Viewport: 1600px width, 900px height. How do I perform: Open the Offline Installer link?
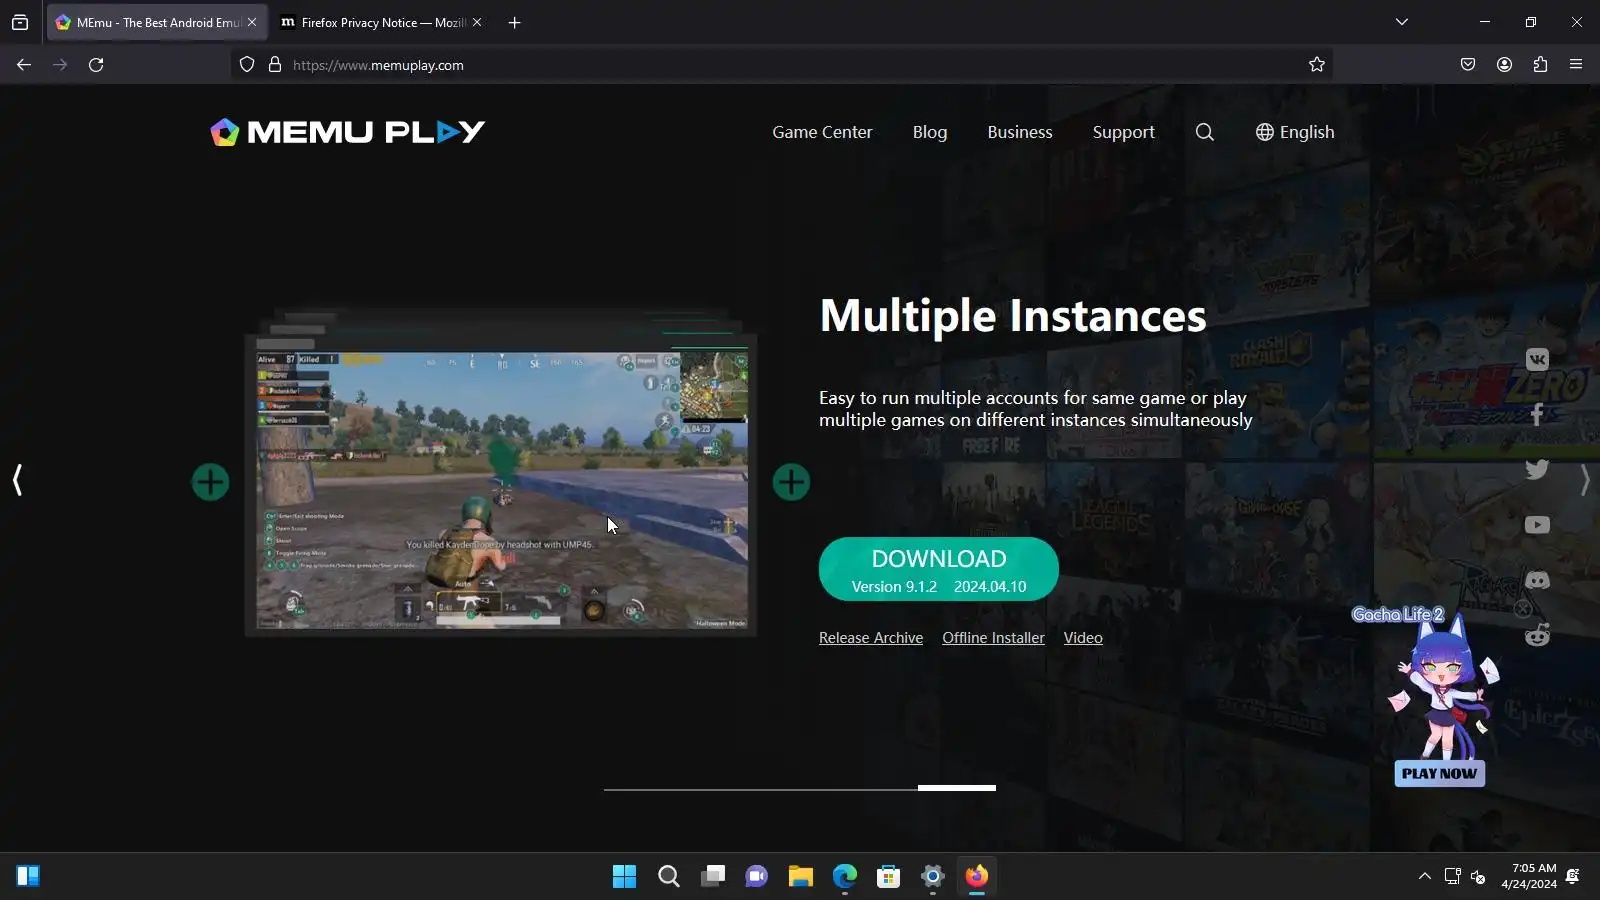(993, 638)
